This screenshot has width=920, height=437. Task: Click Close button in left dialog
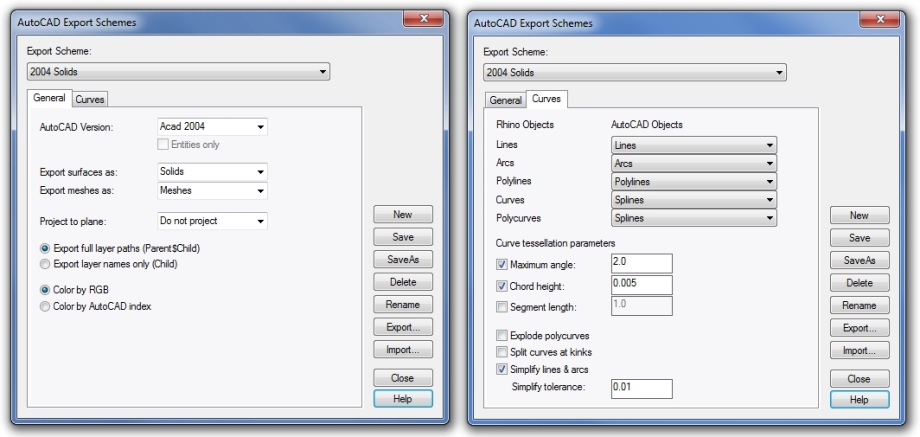click(403, 378)
